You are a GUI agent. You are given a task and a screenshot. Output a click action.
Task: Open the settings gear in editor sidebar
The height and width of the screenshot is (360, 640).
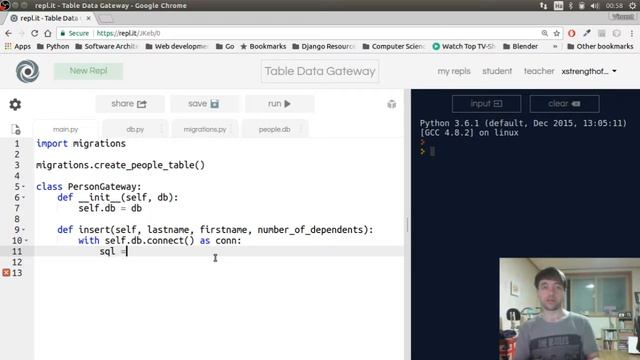click(x=15, y=104)
